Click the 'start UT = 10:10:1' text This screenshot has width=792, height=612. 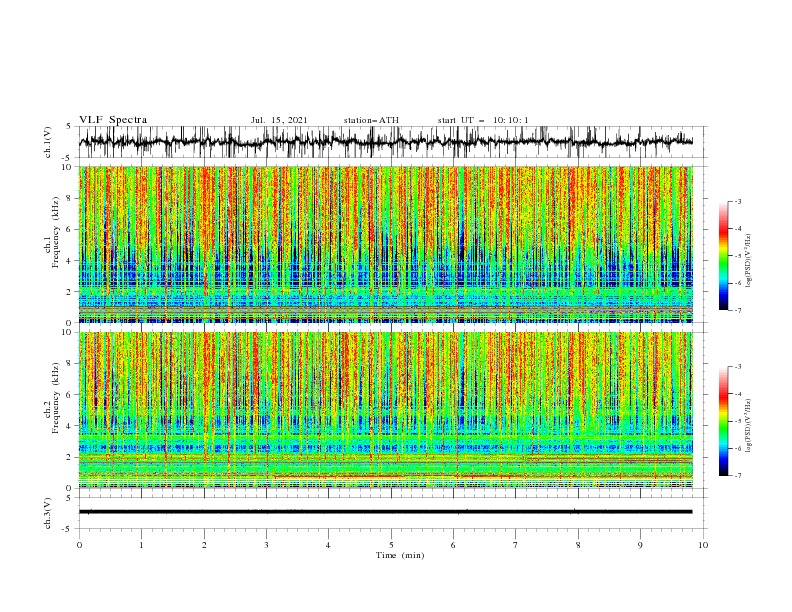483,120
